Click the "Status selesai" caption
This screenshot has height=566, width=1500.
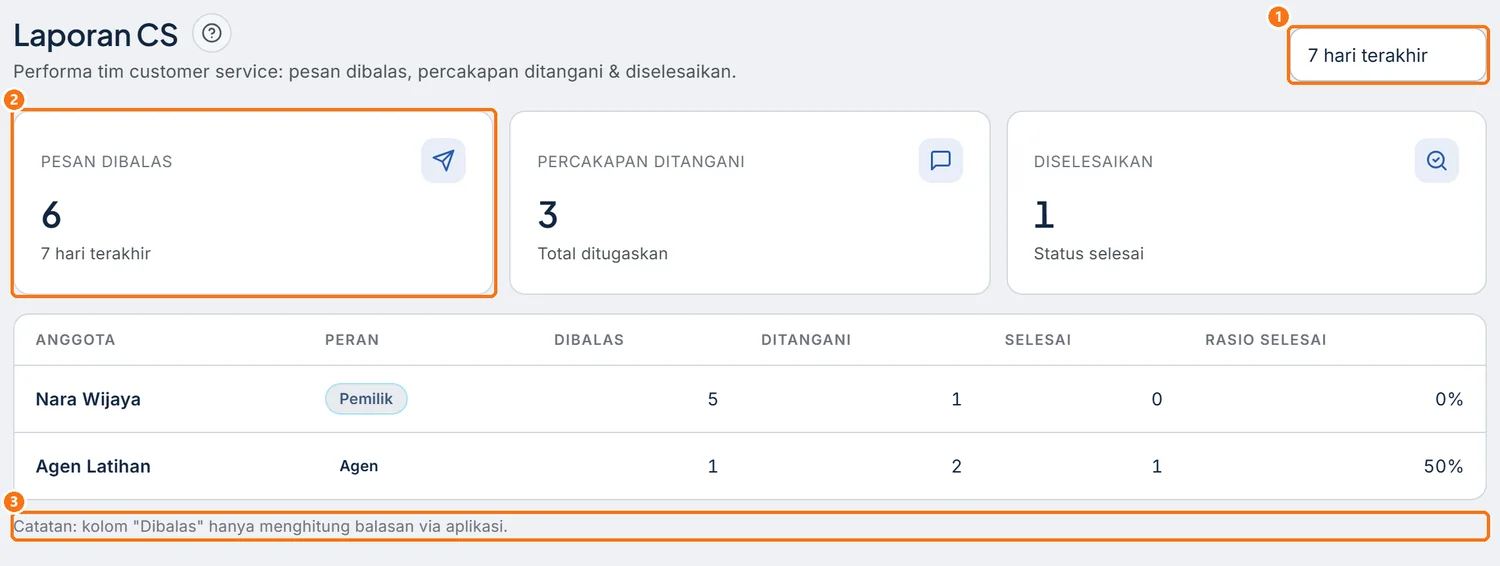click(1089, 254)
